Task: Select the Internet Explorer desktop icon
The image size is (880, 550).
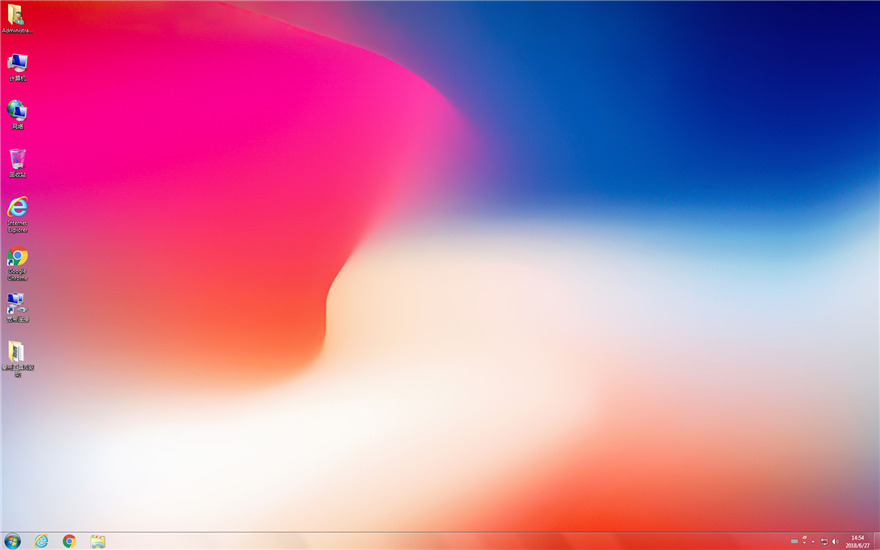Action: coord(17,214)
